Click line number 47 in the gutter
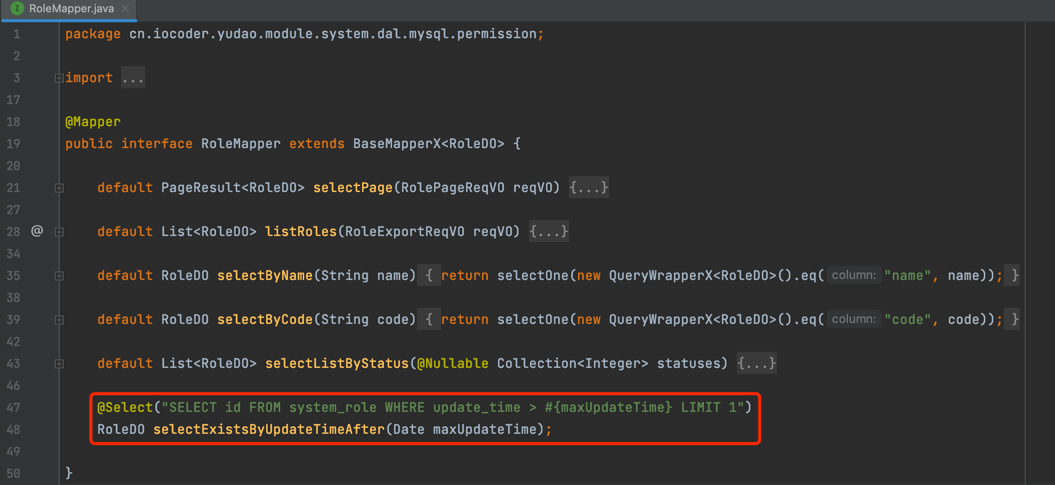The image size is (1055, 485). (x=15, y=408)
